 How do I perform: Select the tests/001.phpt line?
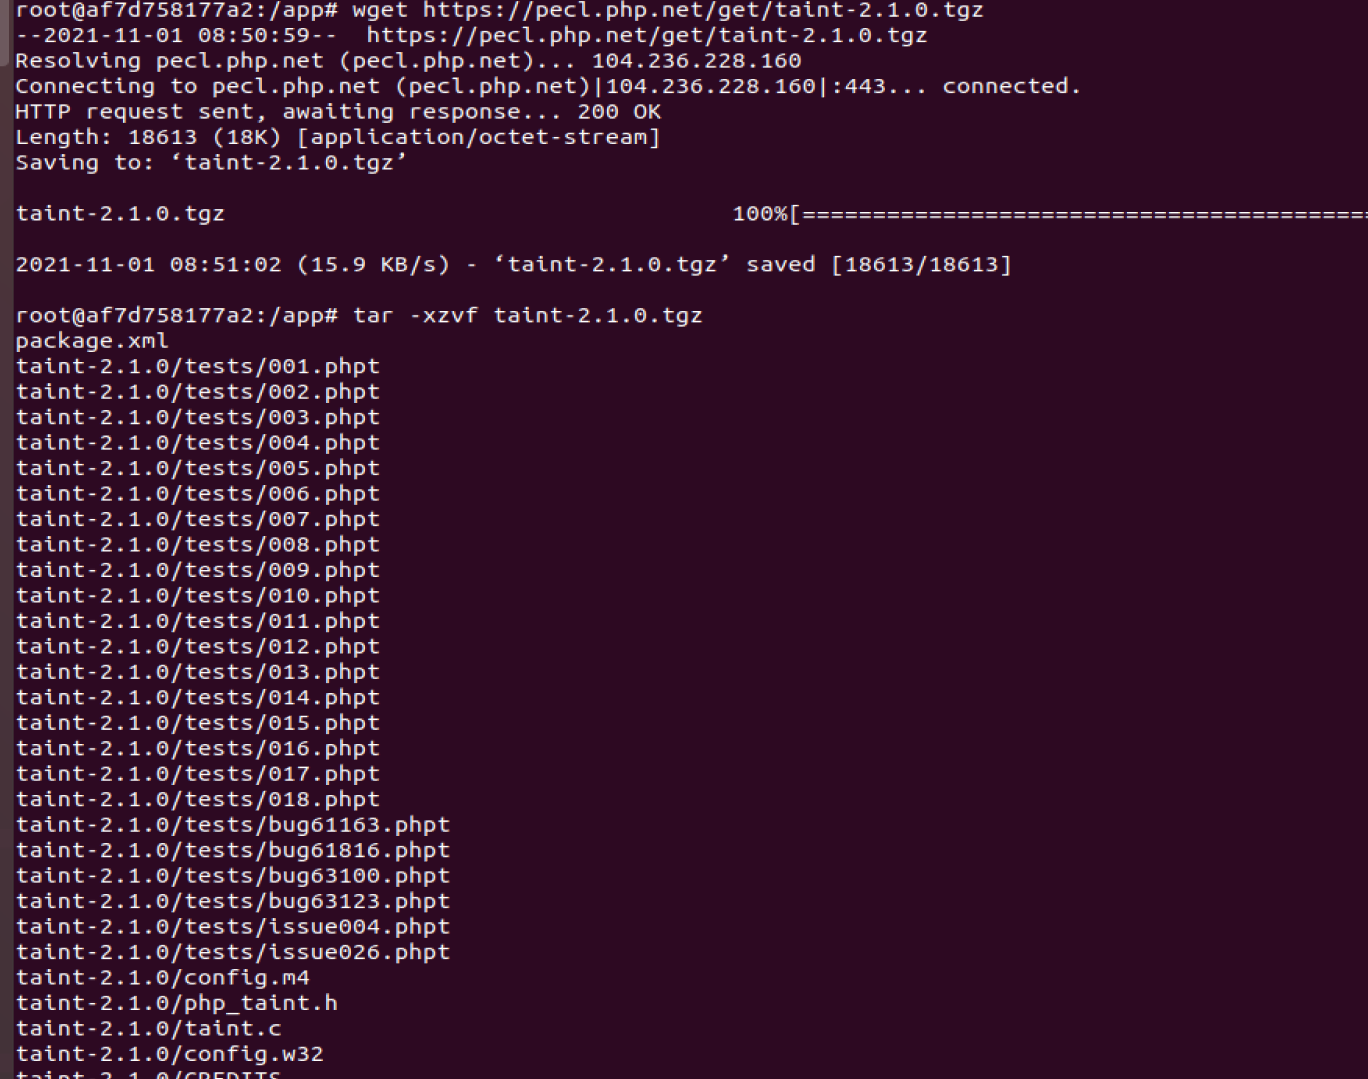(198, 367)
